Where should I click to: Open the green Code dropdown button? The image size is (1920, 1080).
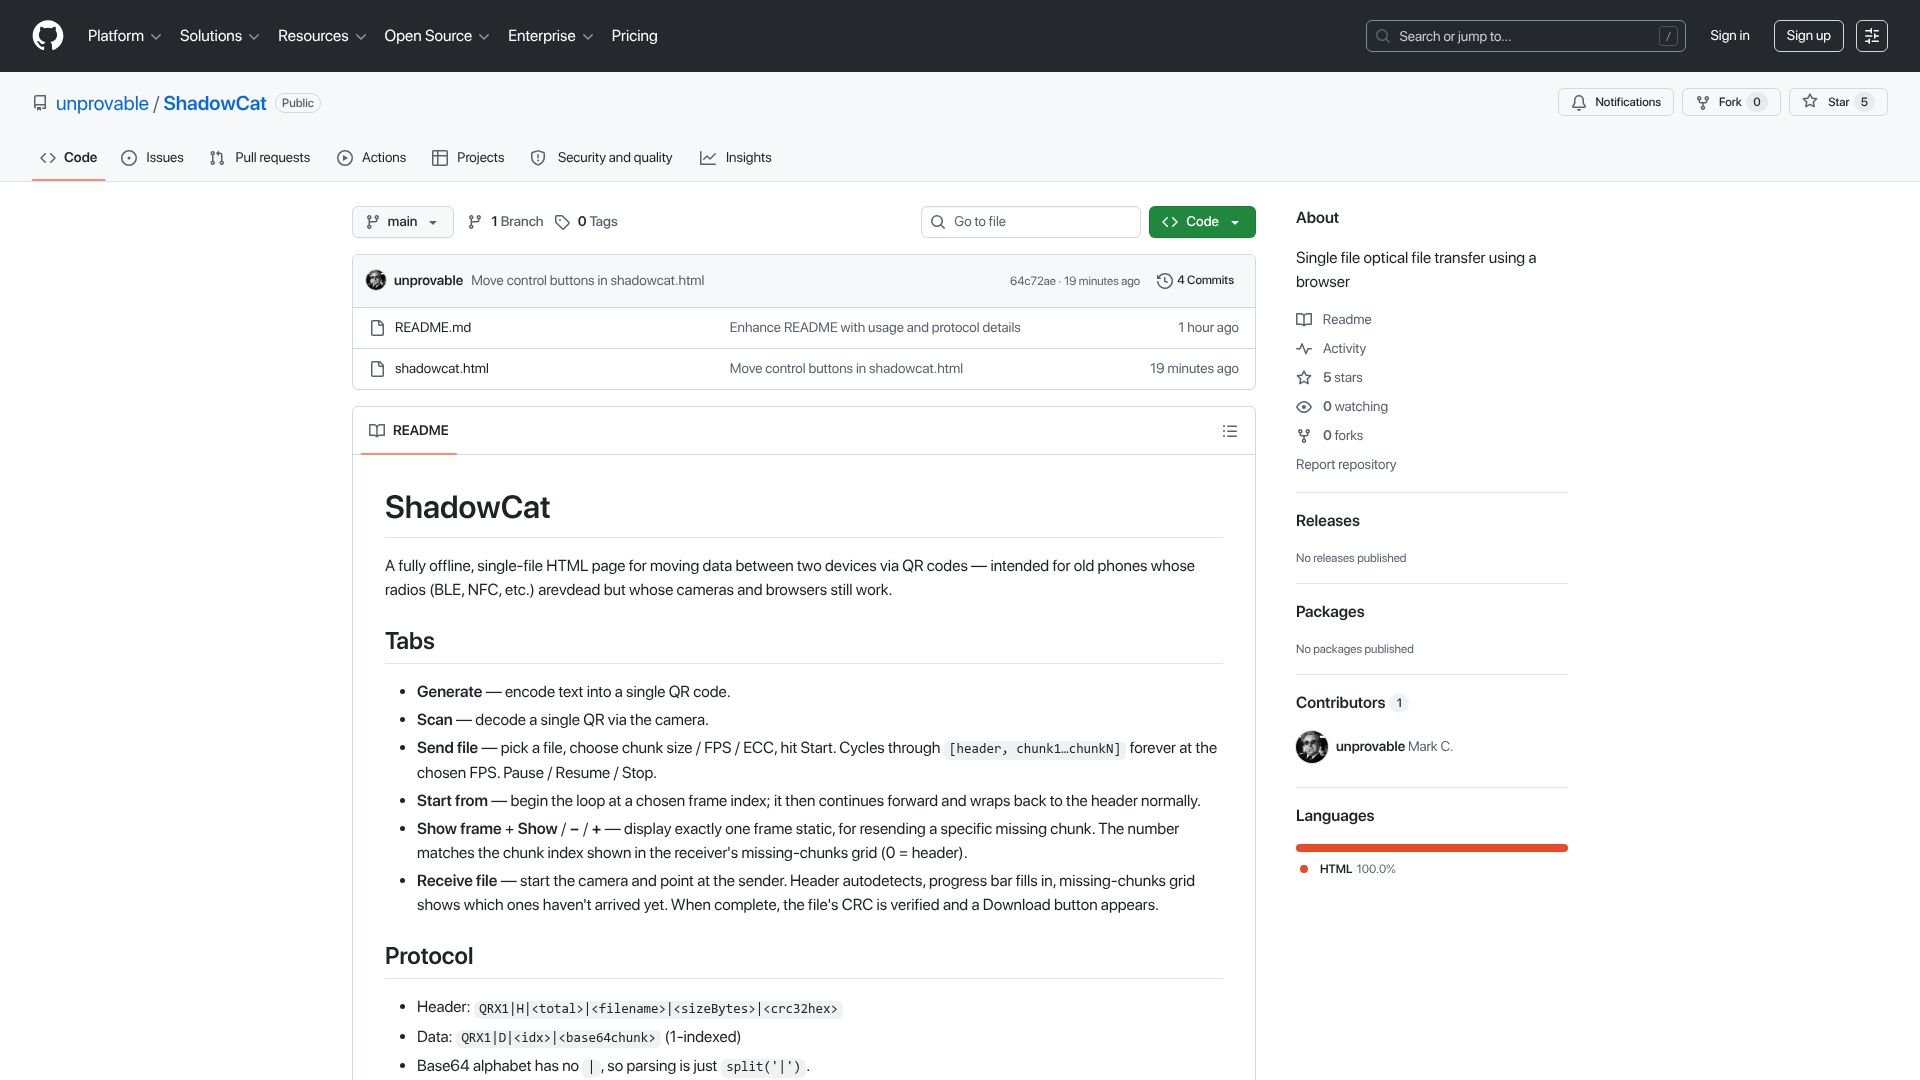tap(1202, 222)
